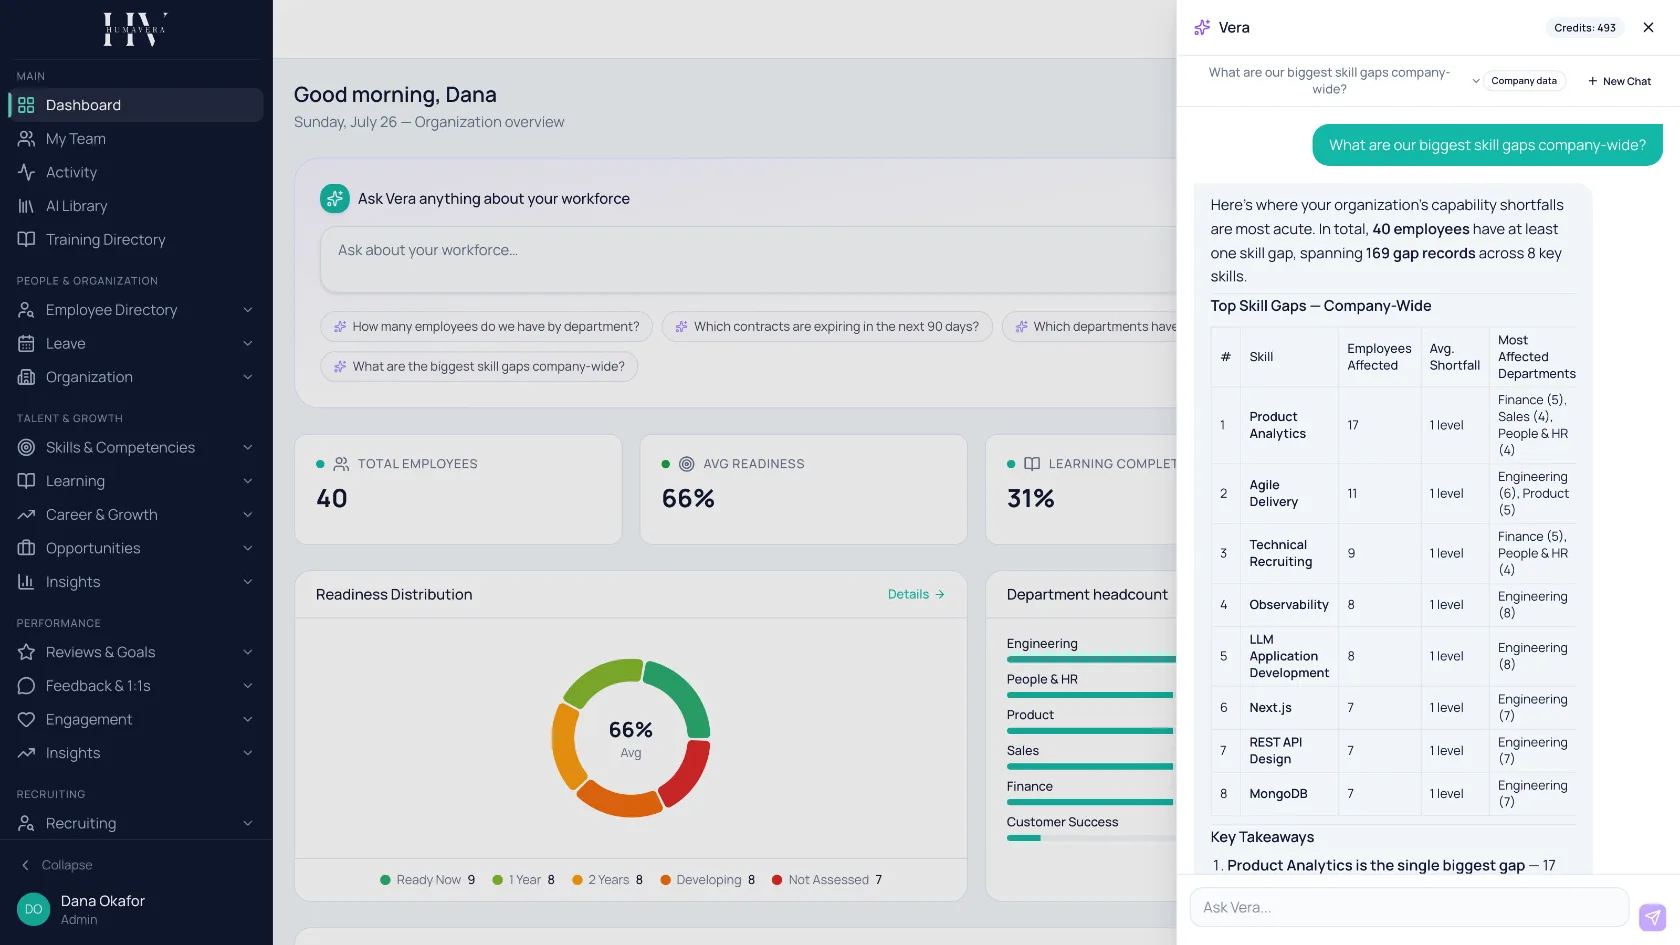Click the Dana Okafor profile name
1680x945 pixels.
click(103, 901)
